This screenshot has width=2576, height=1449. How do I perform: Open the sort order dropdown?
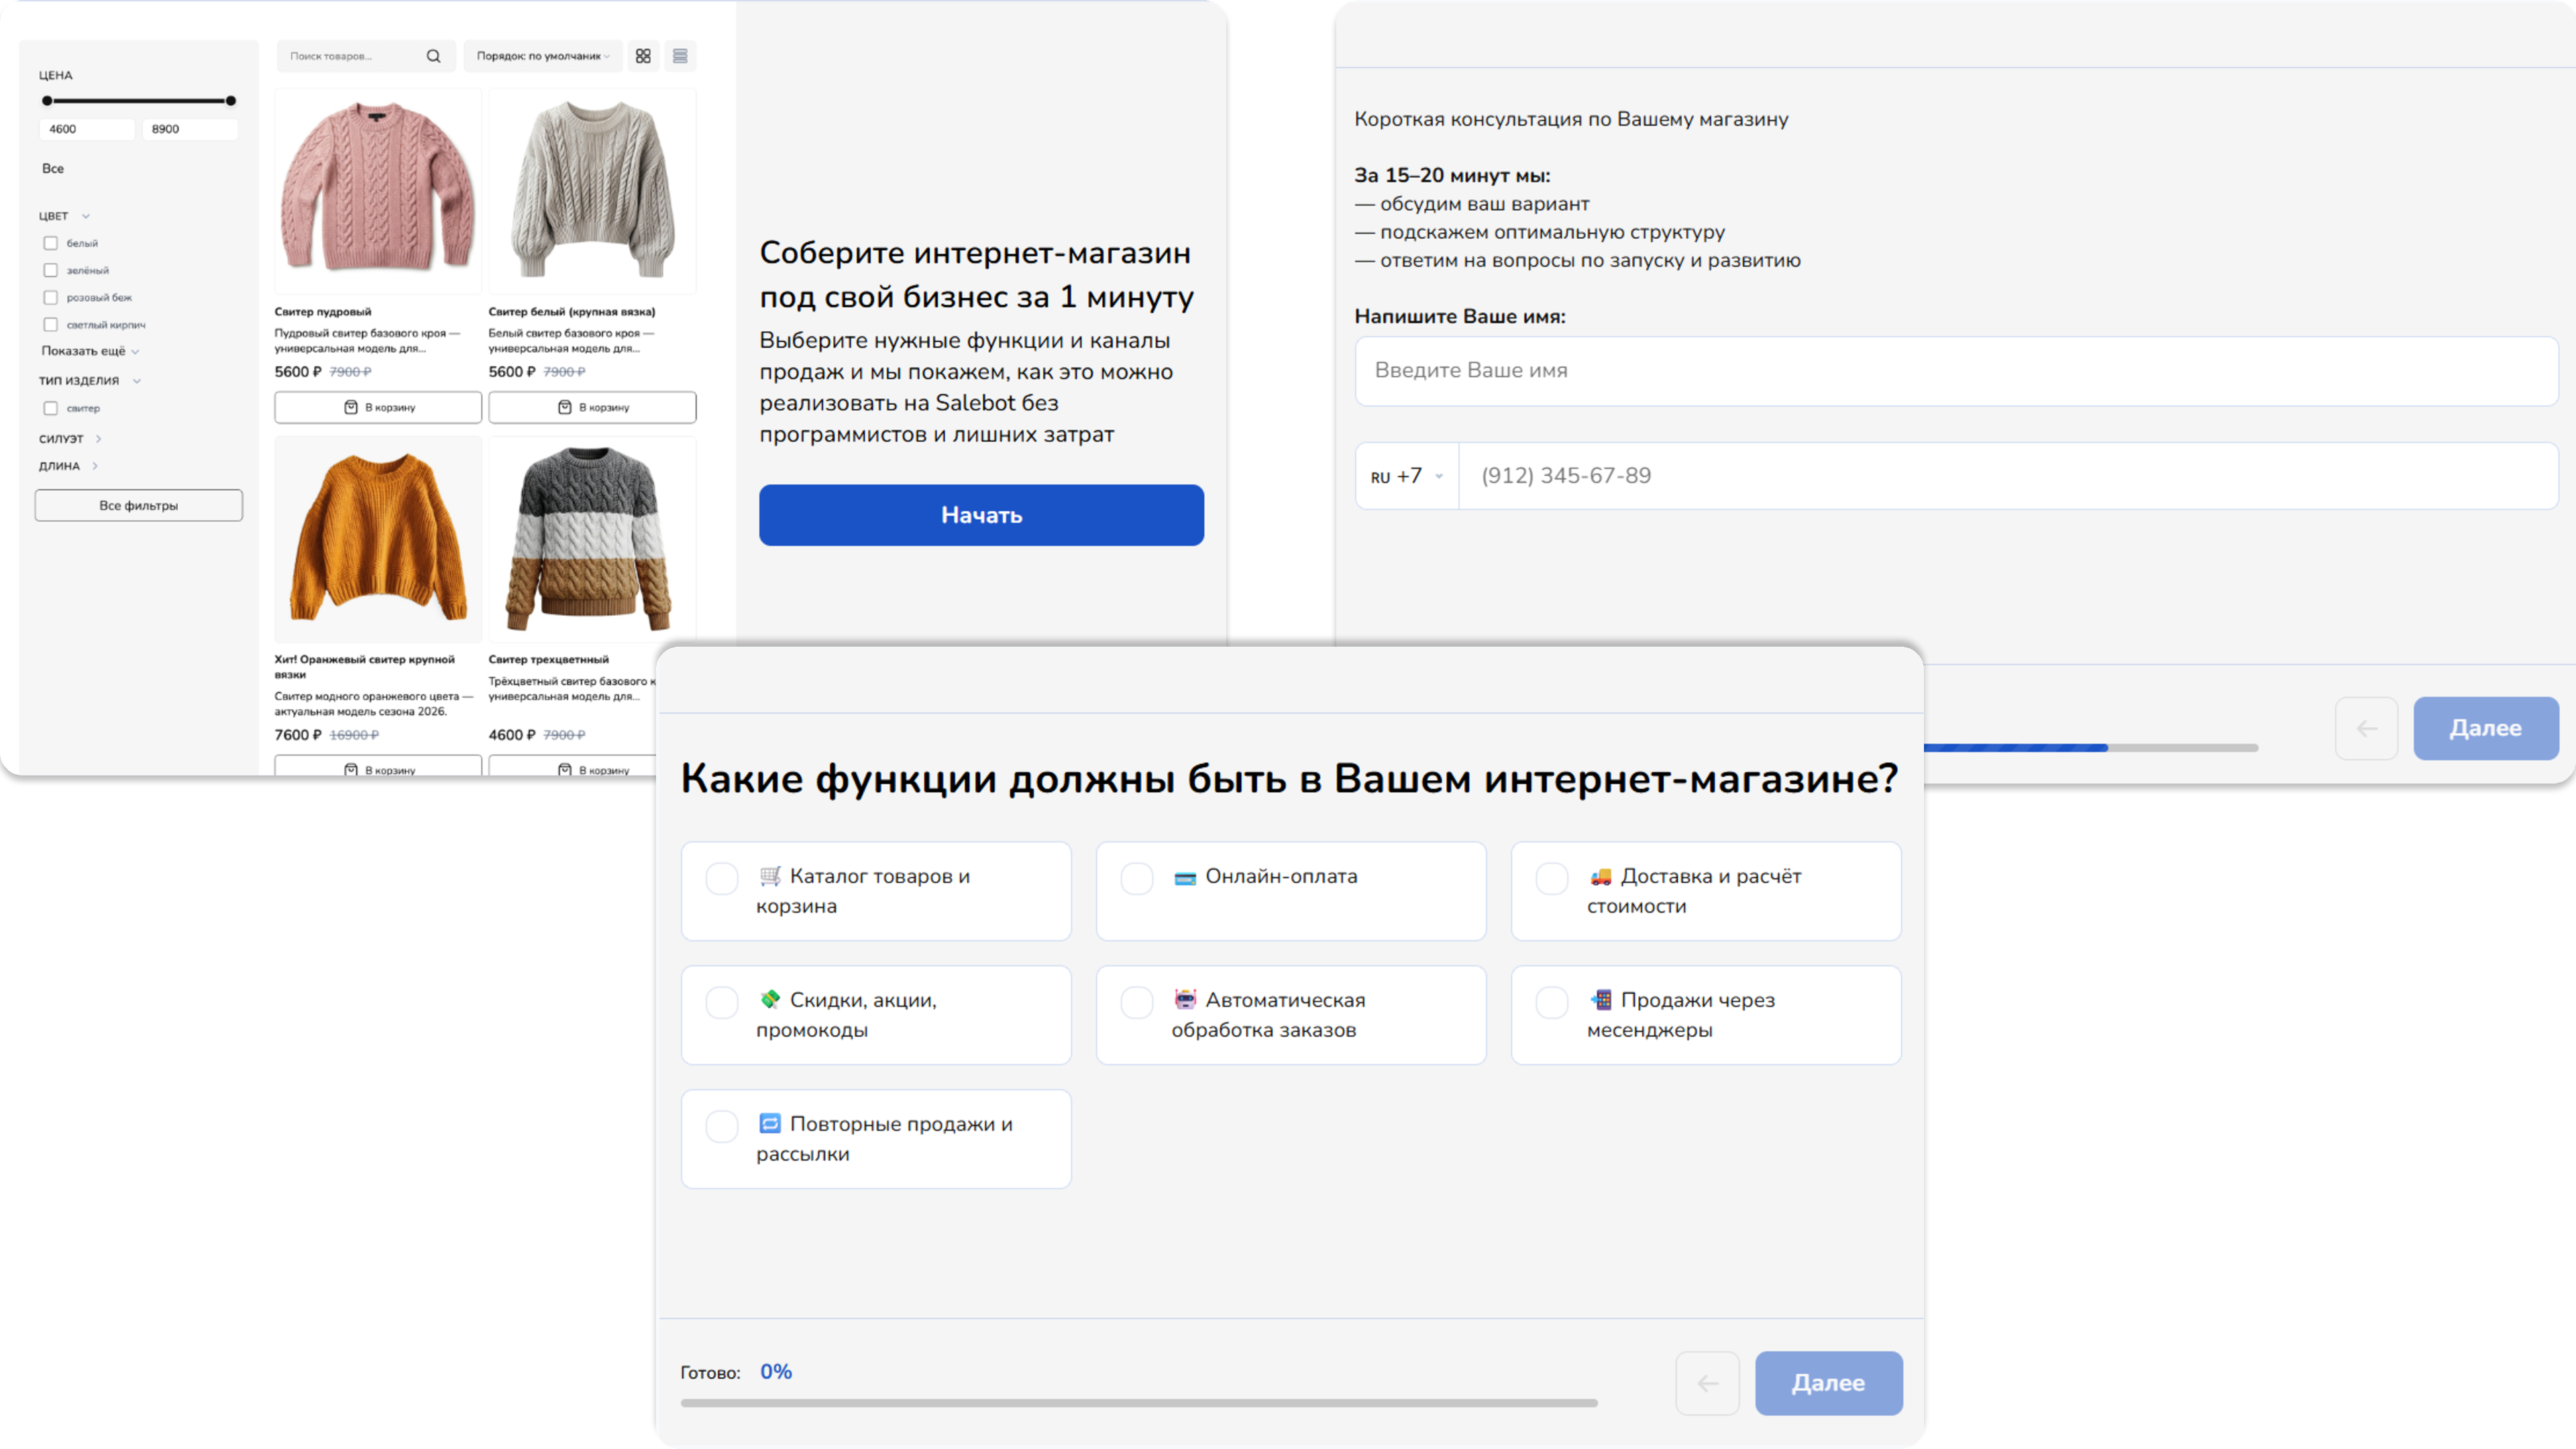[x=542, y=56]
